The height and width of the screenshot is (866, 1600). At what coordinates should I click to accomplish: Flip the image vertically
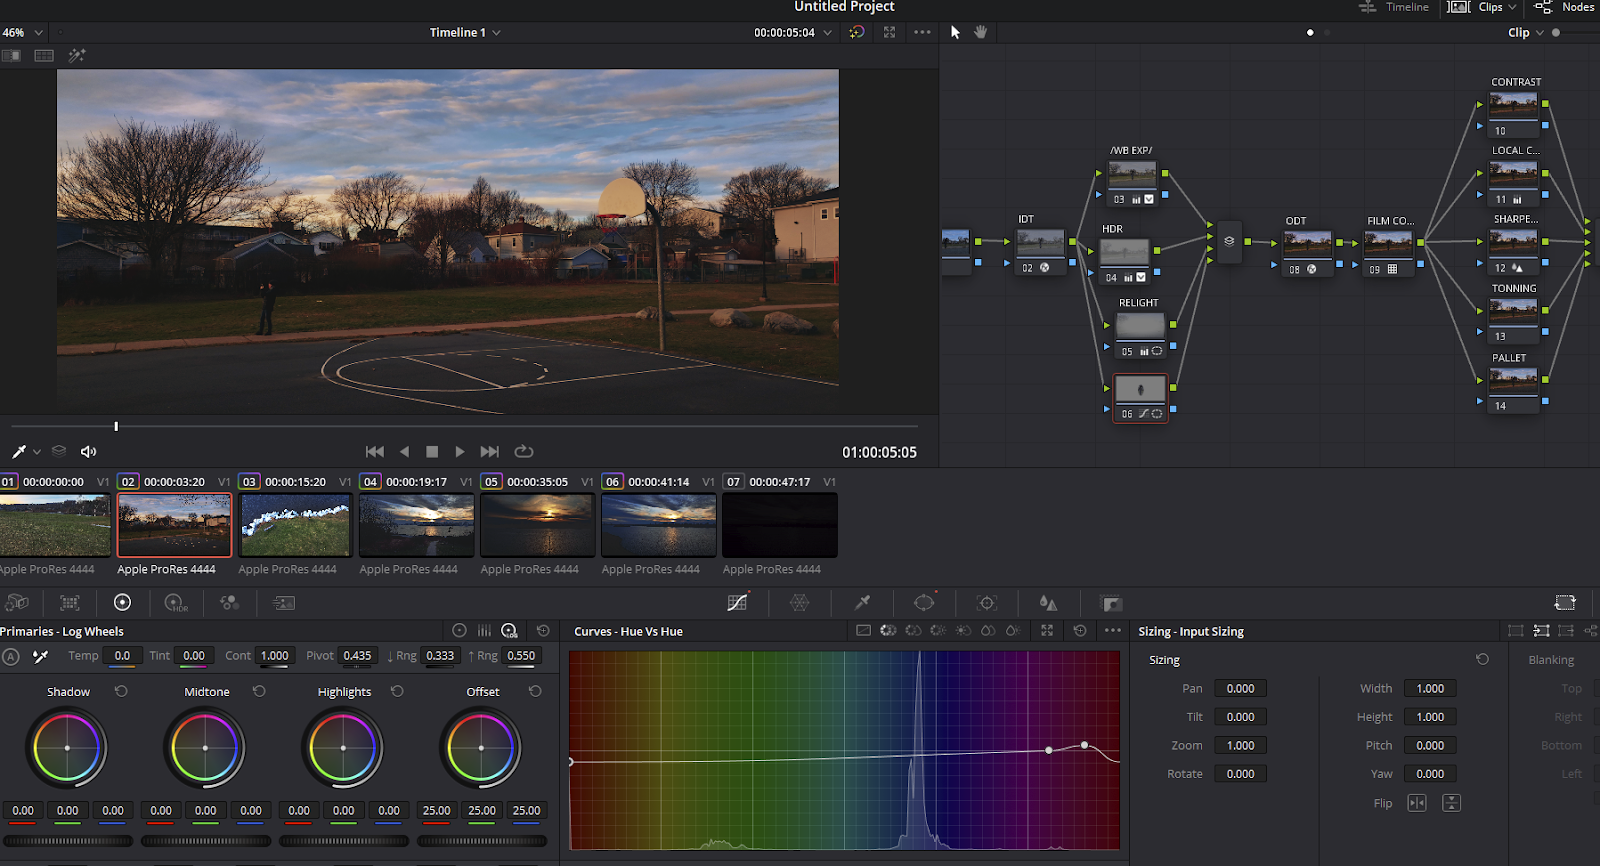click(1452, 803)
